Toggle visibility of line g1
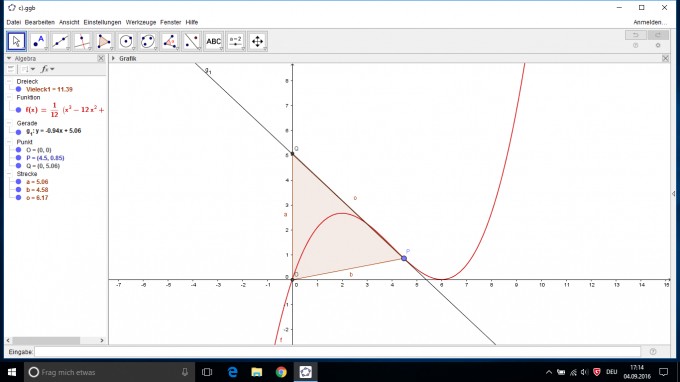Viewport: 680px width, 382px height. 19,132
